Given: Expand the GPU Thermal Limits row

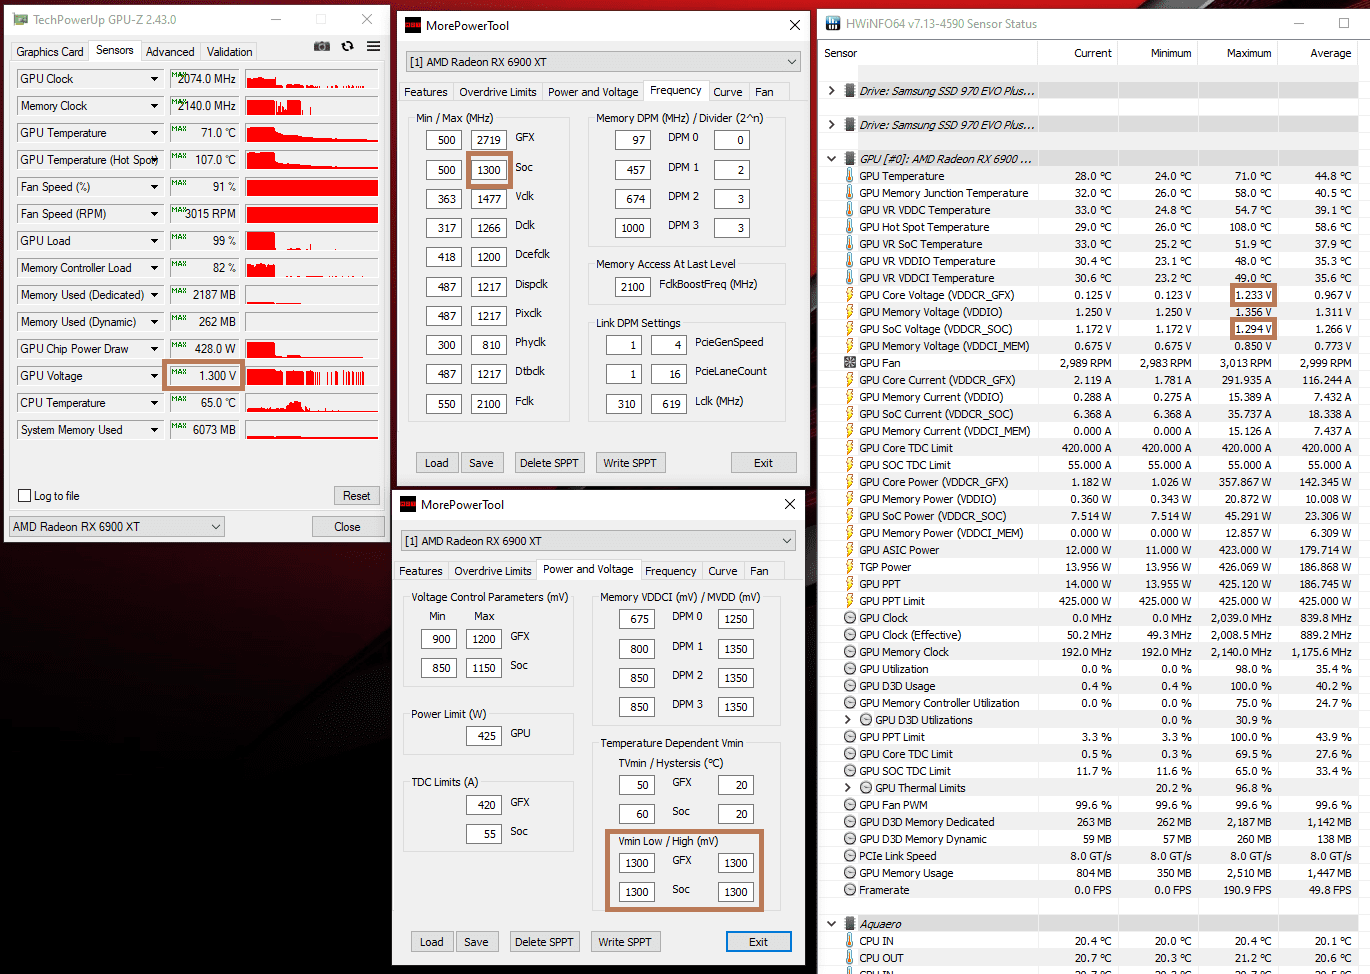Looking at the screenshot, I should click(x=848, y=788).
